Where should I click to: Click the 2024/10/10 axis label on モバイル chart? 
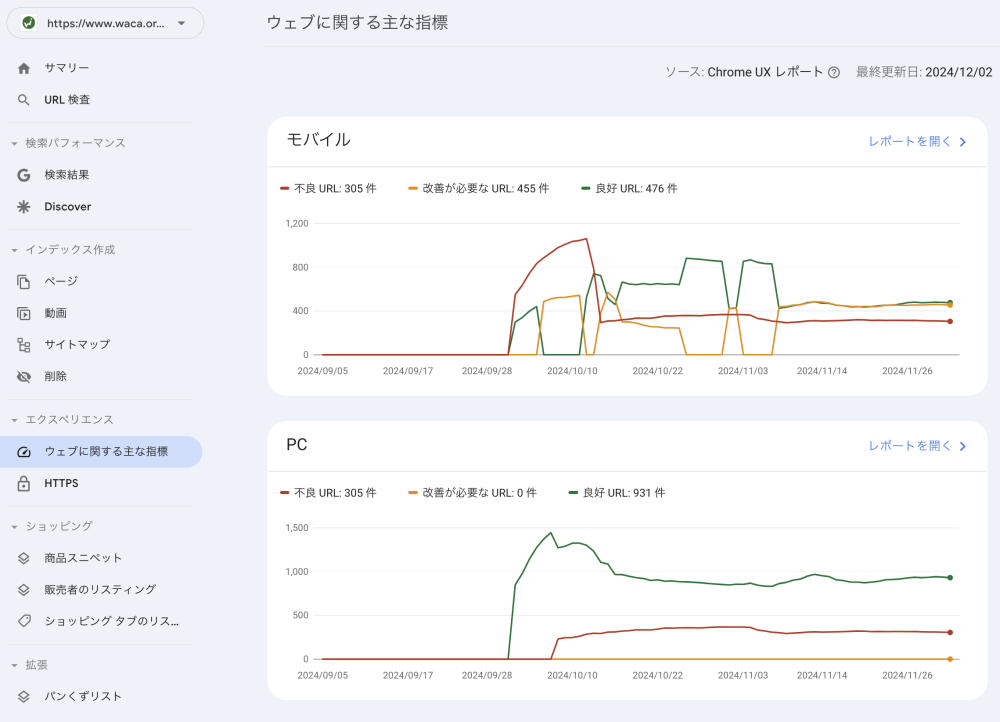[x=572, y=371]
